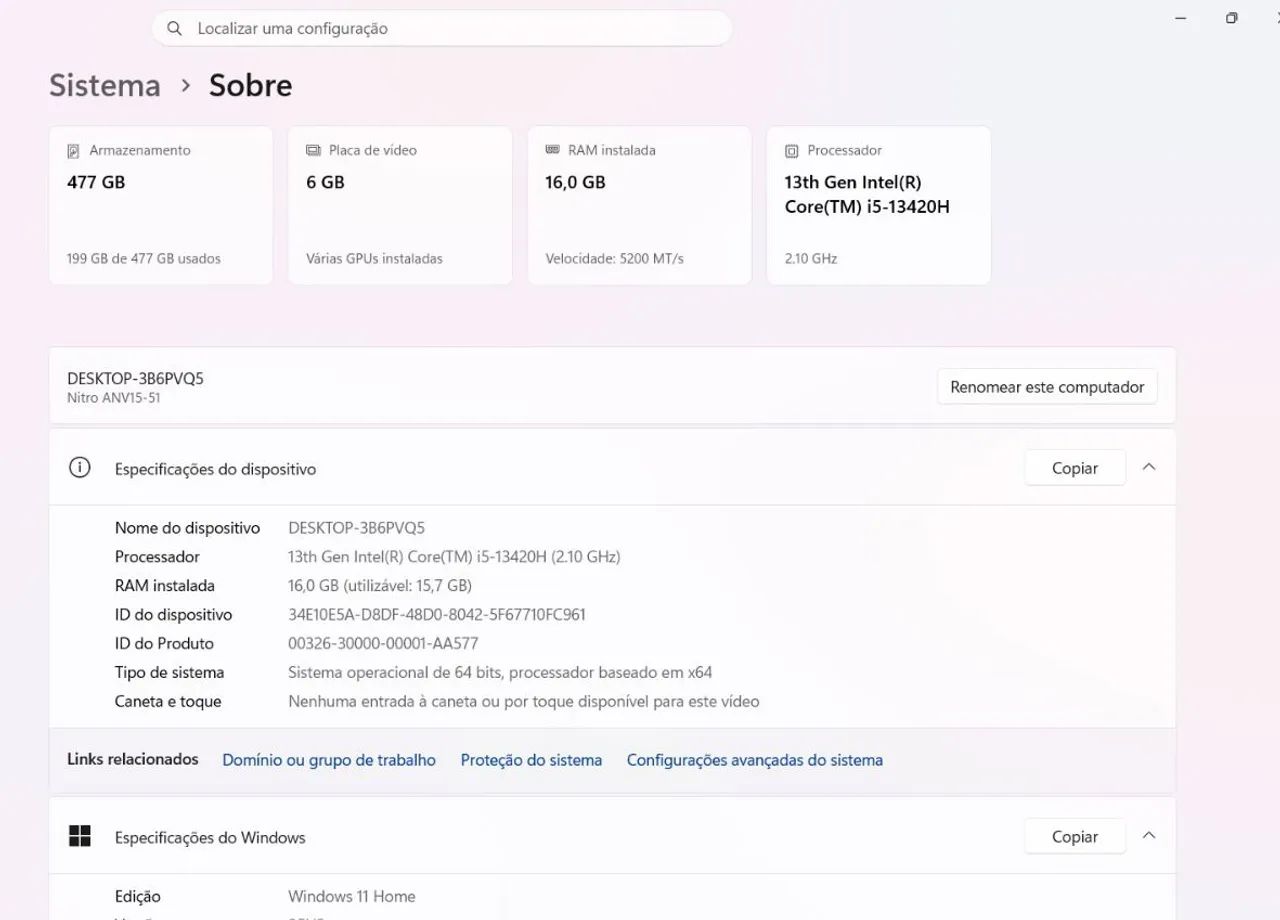Image resolution: width=1280 pixels, height=920 pixels.
Task: Go back to Sistema in breadcrumb
Action: coord(105,86)
